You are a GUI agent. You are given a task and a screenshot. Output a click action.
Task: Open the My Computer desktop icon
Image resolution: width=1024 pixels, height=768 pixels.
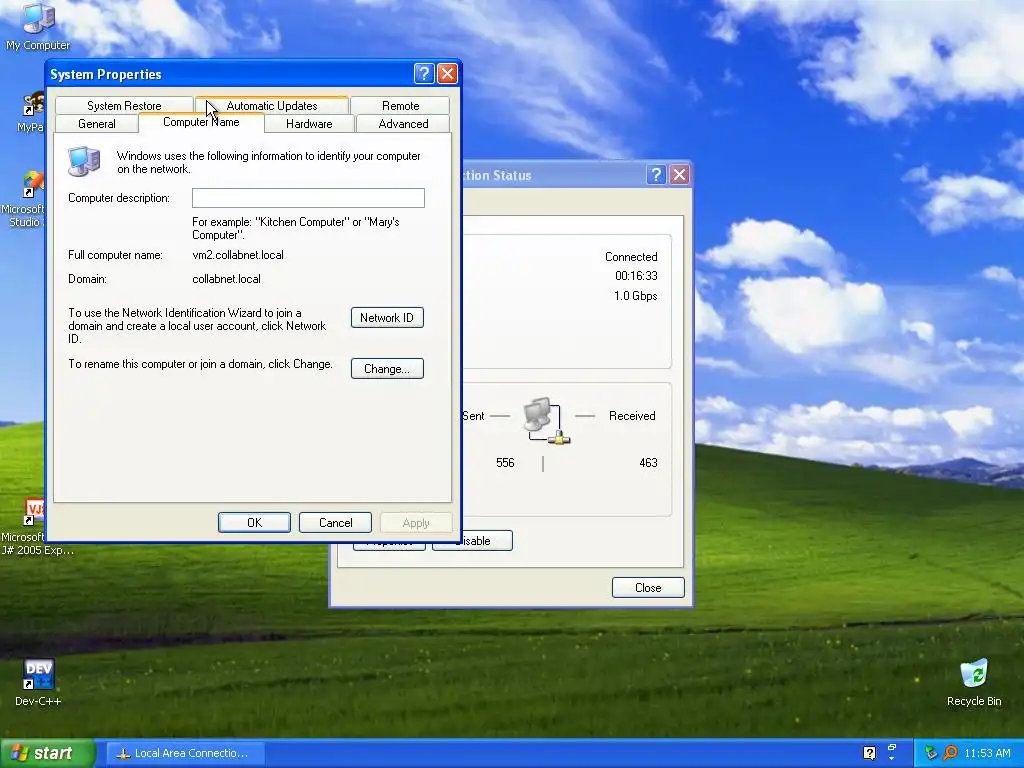point(38,26)
